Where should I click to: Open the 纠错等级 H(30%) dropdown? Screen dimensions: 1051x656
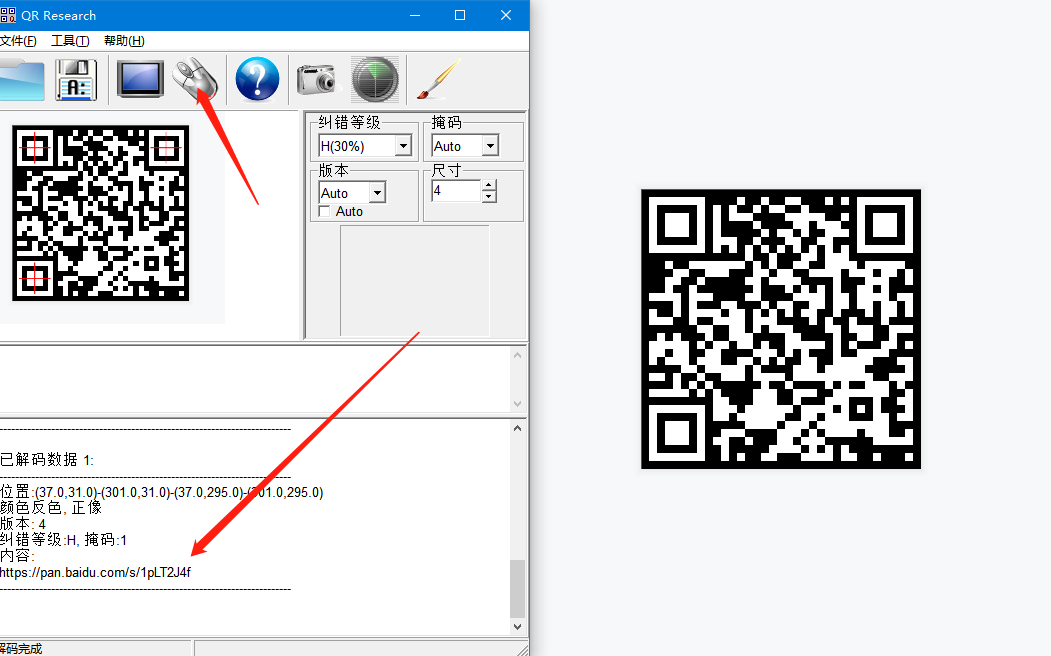[403, 146]
